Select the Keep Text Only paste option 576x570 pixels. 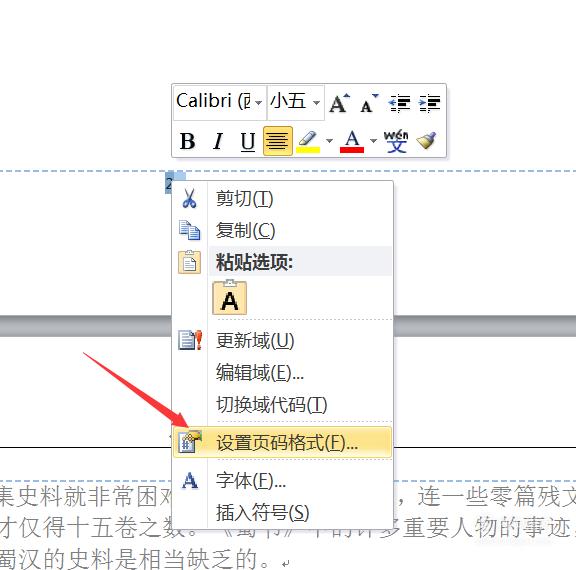[230, 298]
